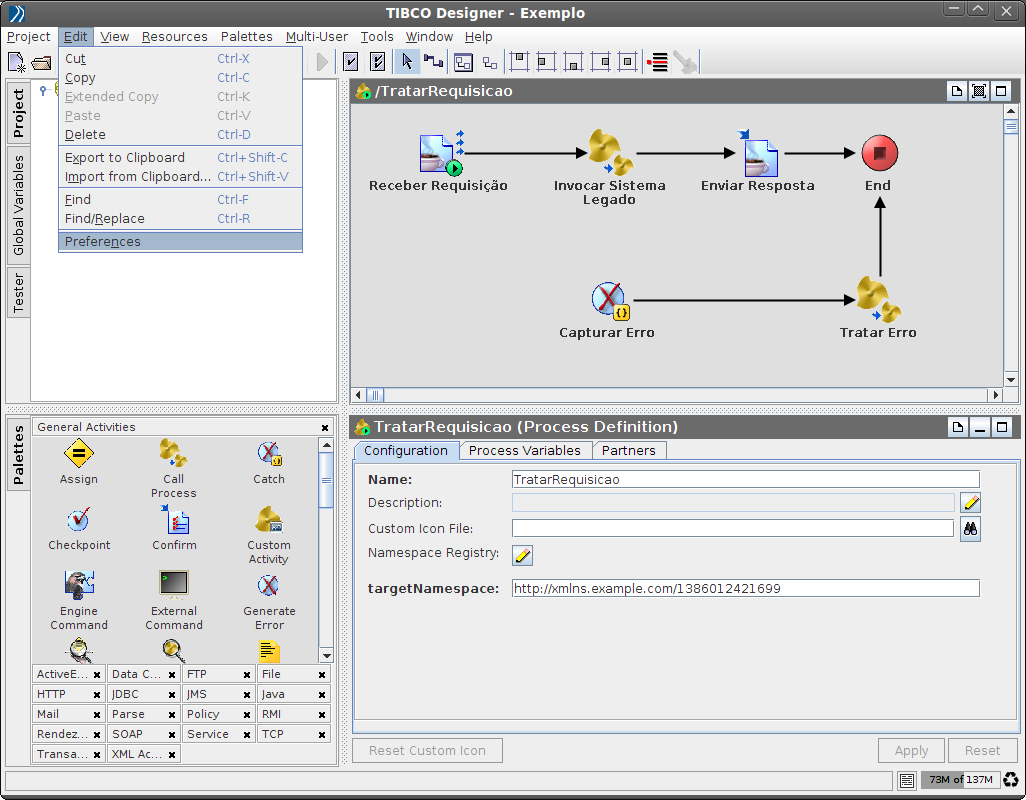Select the Enviar Resposta activity icon
Screen dimensions: 1026x800
pyautogui.click(x=758, y=154)
